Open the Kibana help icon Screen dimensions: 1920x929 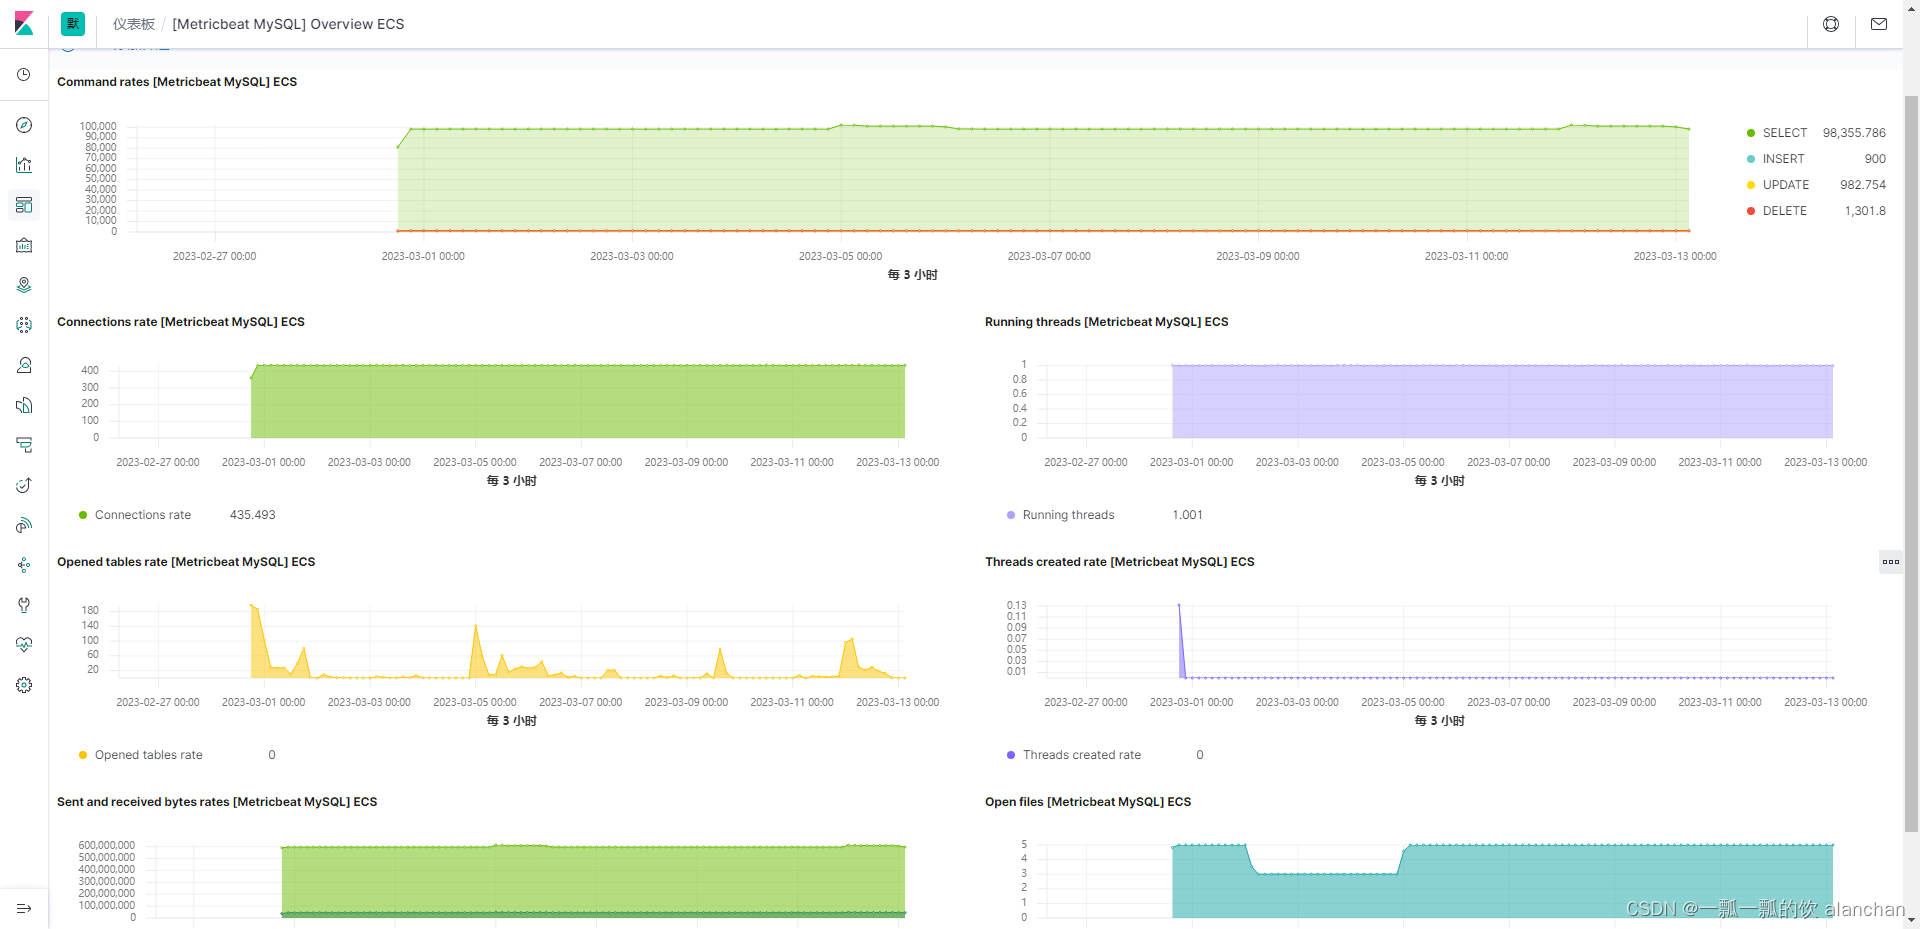point(1830,24)
